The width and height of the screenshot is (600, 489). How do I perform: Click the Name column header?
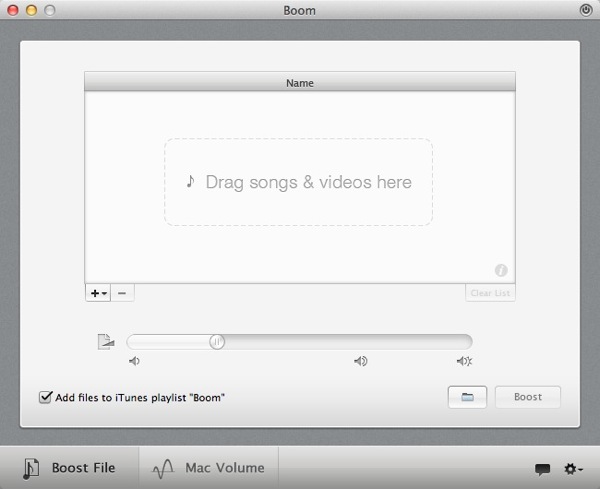click(x=300, y=82)
